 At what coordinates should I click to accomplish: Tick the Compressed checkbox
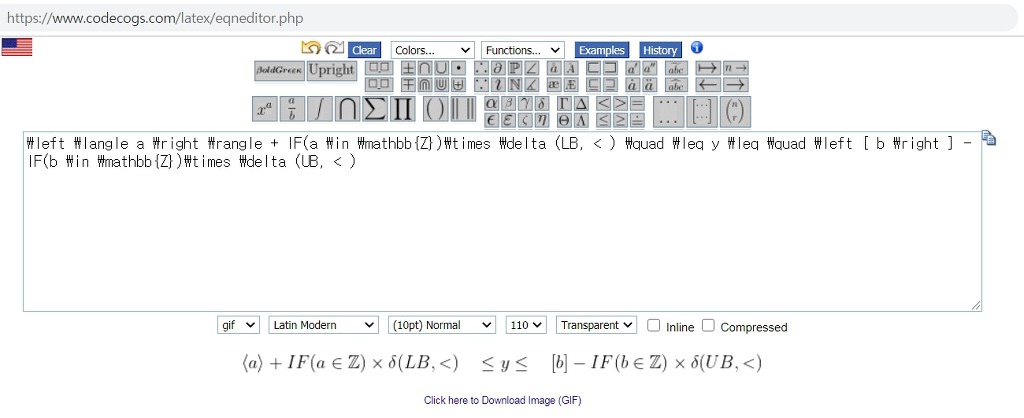[709, 325]
